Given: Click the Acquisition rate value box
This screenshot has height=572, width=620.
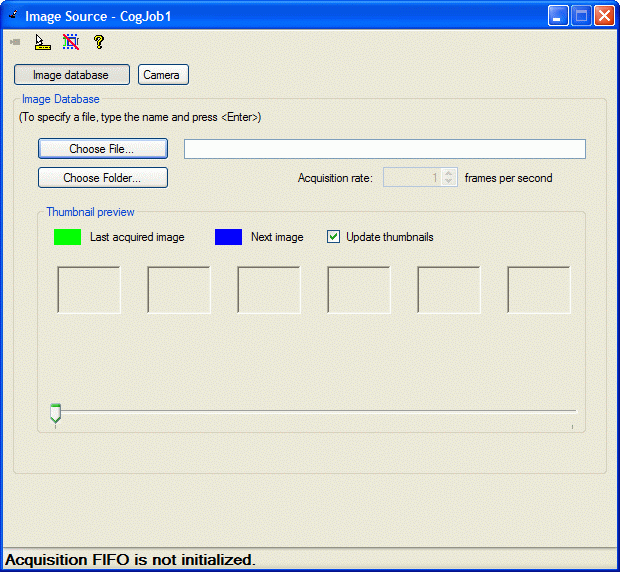Looking at the screenshot, I should [412, 177].
